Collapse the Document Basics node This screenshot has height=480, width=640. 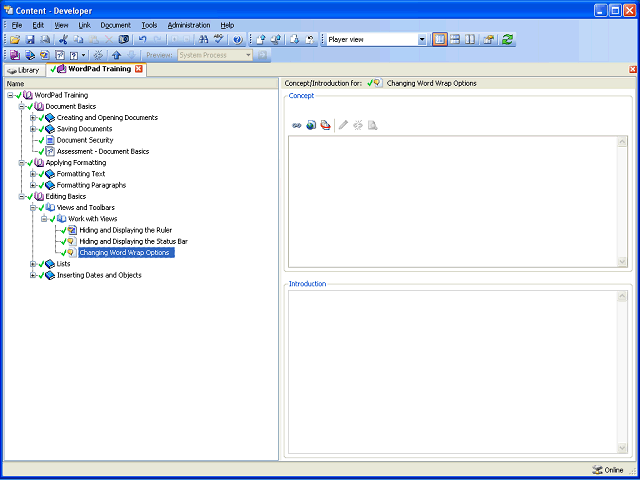(22, 107)
